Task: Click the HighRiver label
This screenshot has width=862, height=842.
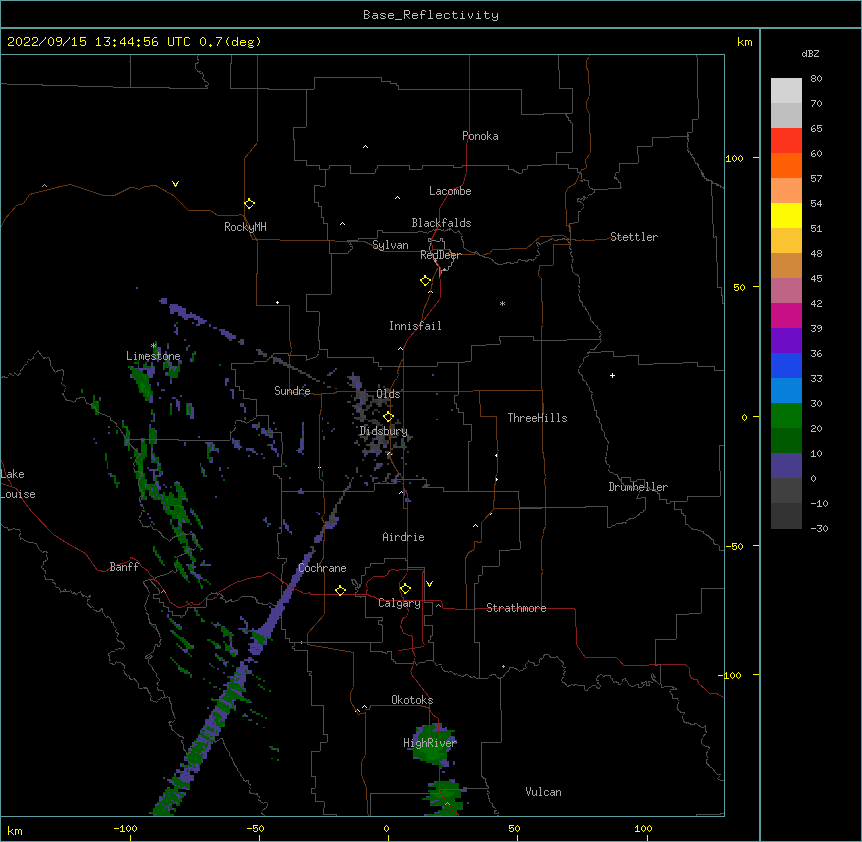Action: point(430,743)
